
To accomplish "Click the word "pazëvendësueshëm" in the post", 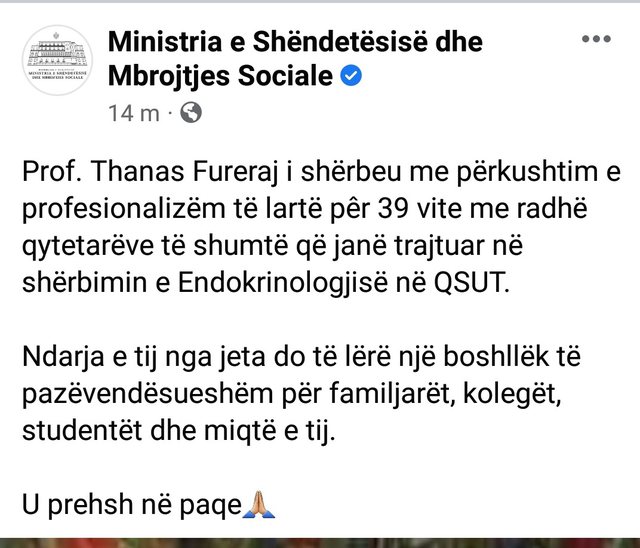I will tap(147, 394).
